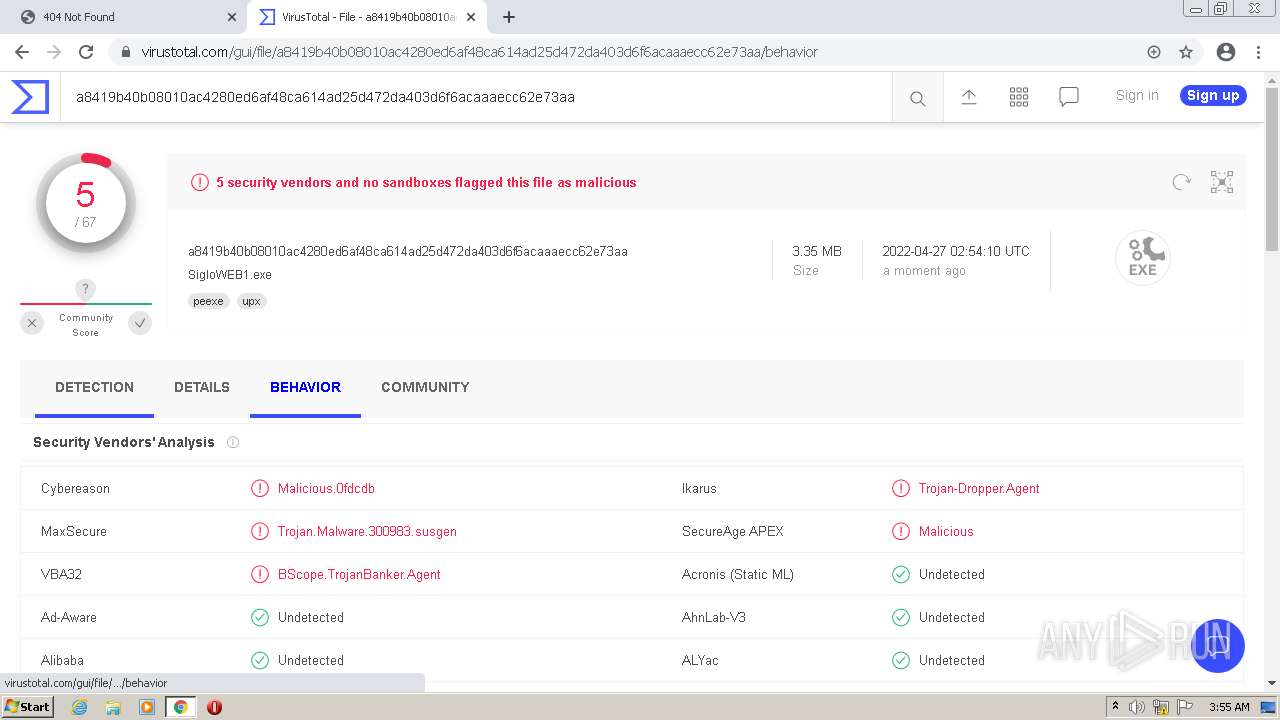Click the EXE file type icon
The width and height of the screenshot is (1280, 720).
tap(1143, 257)
